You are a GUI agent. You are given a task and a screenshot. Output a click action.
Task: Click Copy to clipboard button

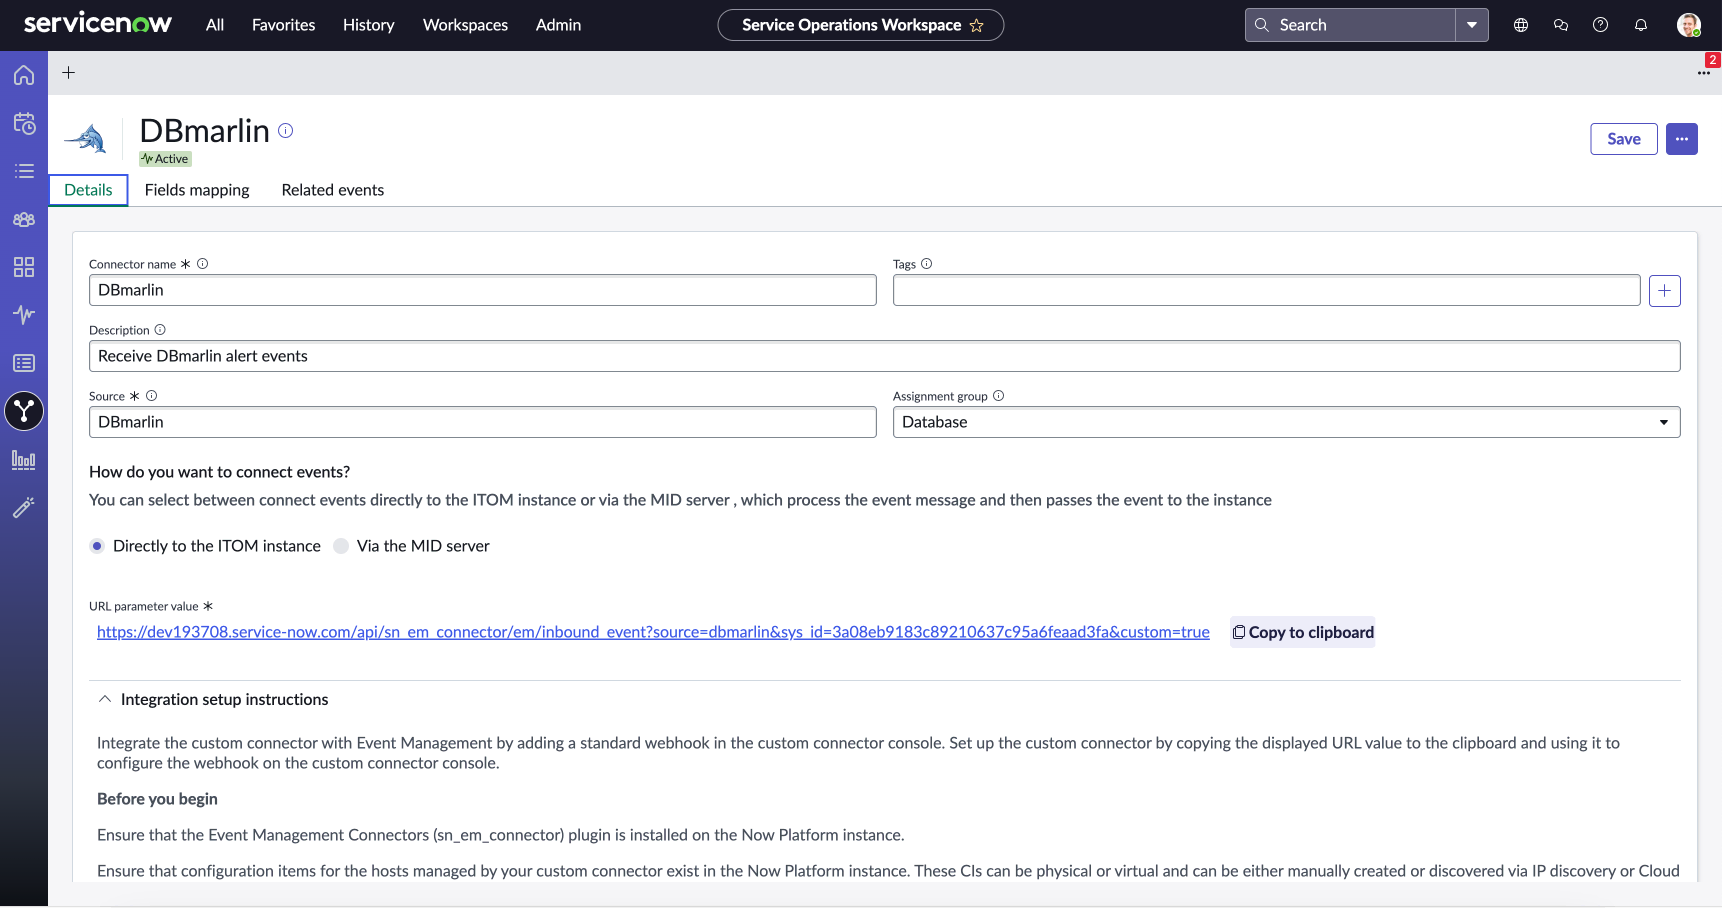[1302, 632]
